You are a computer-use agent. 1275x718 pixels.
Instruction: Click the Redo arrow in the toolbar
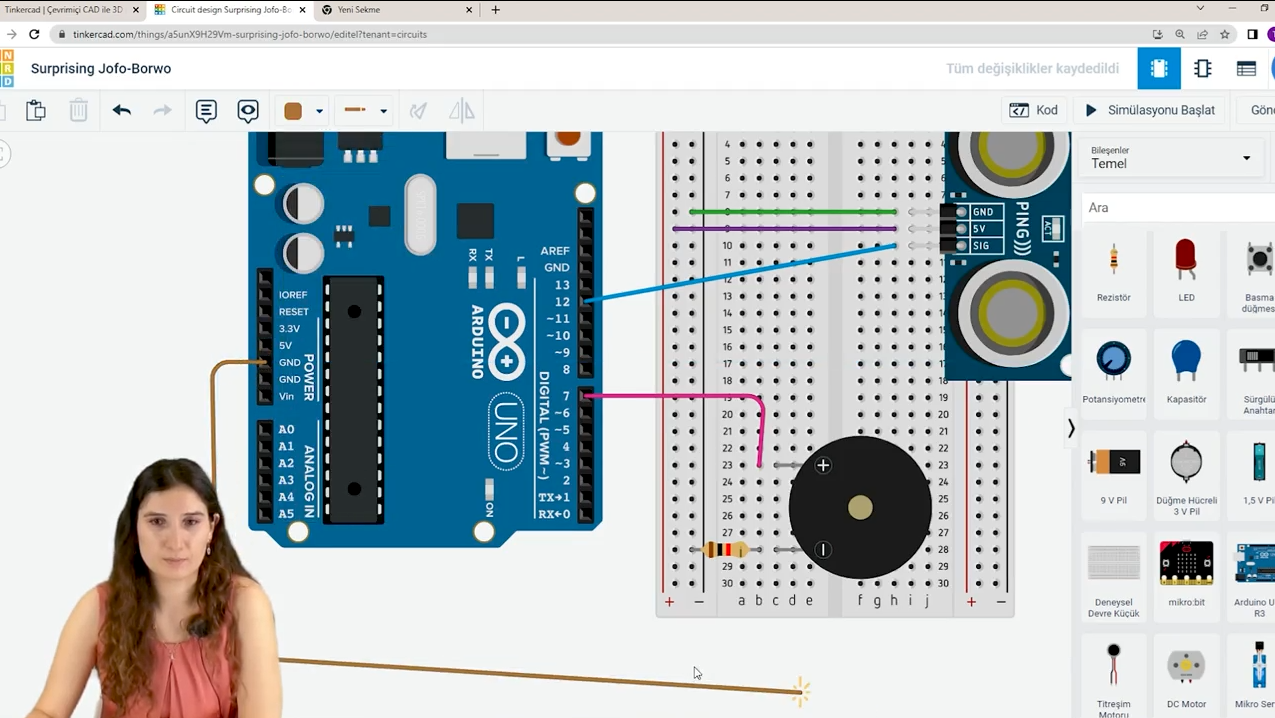162,110
